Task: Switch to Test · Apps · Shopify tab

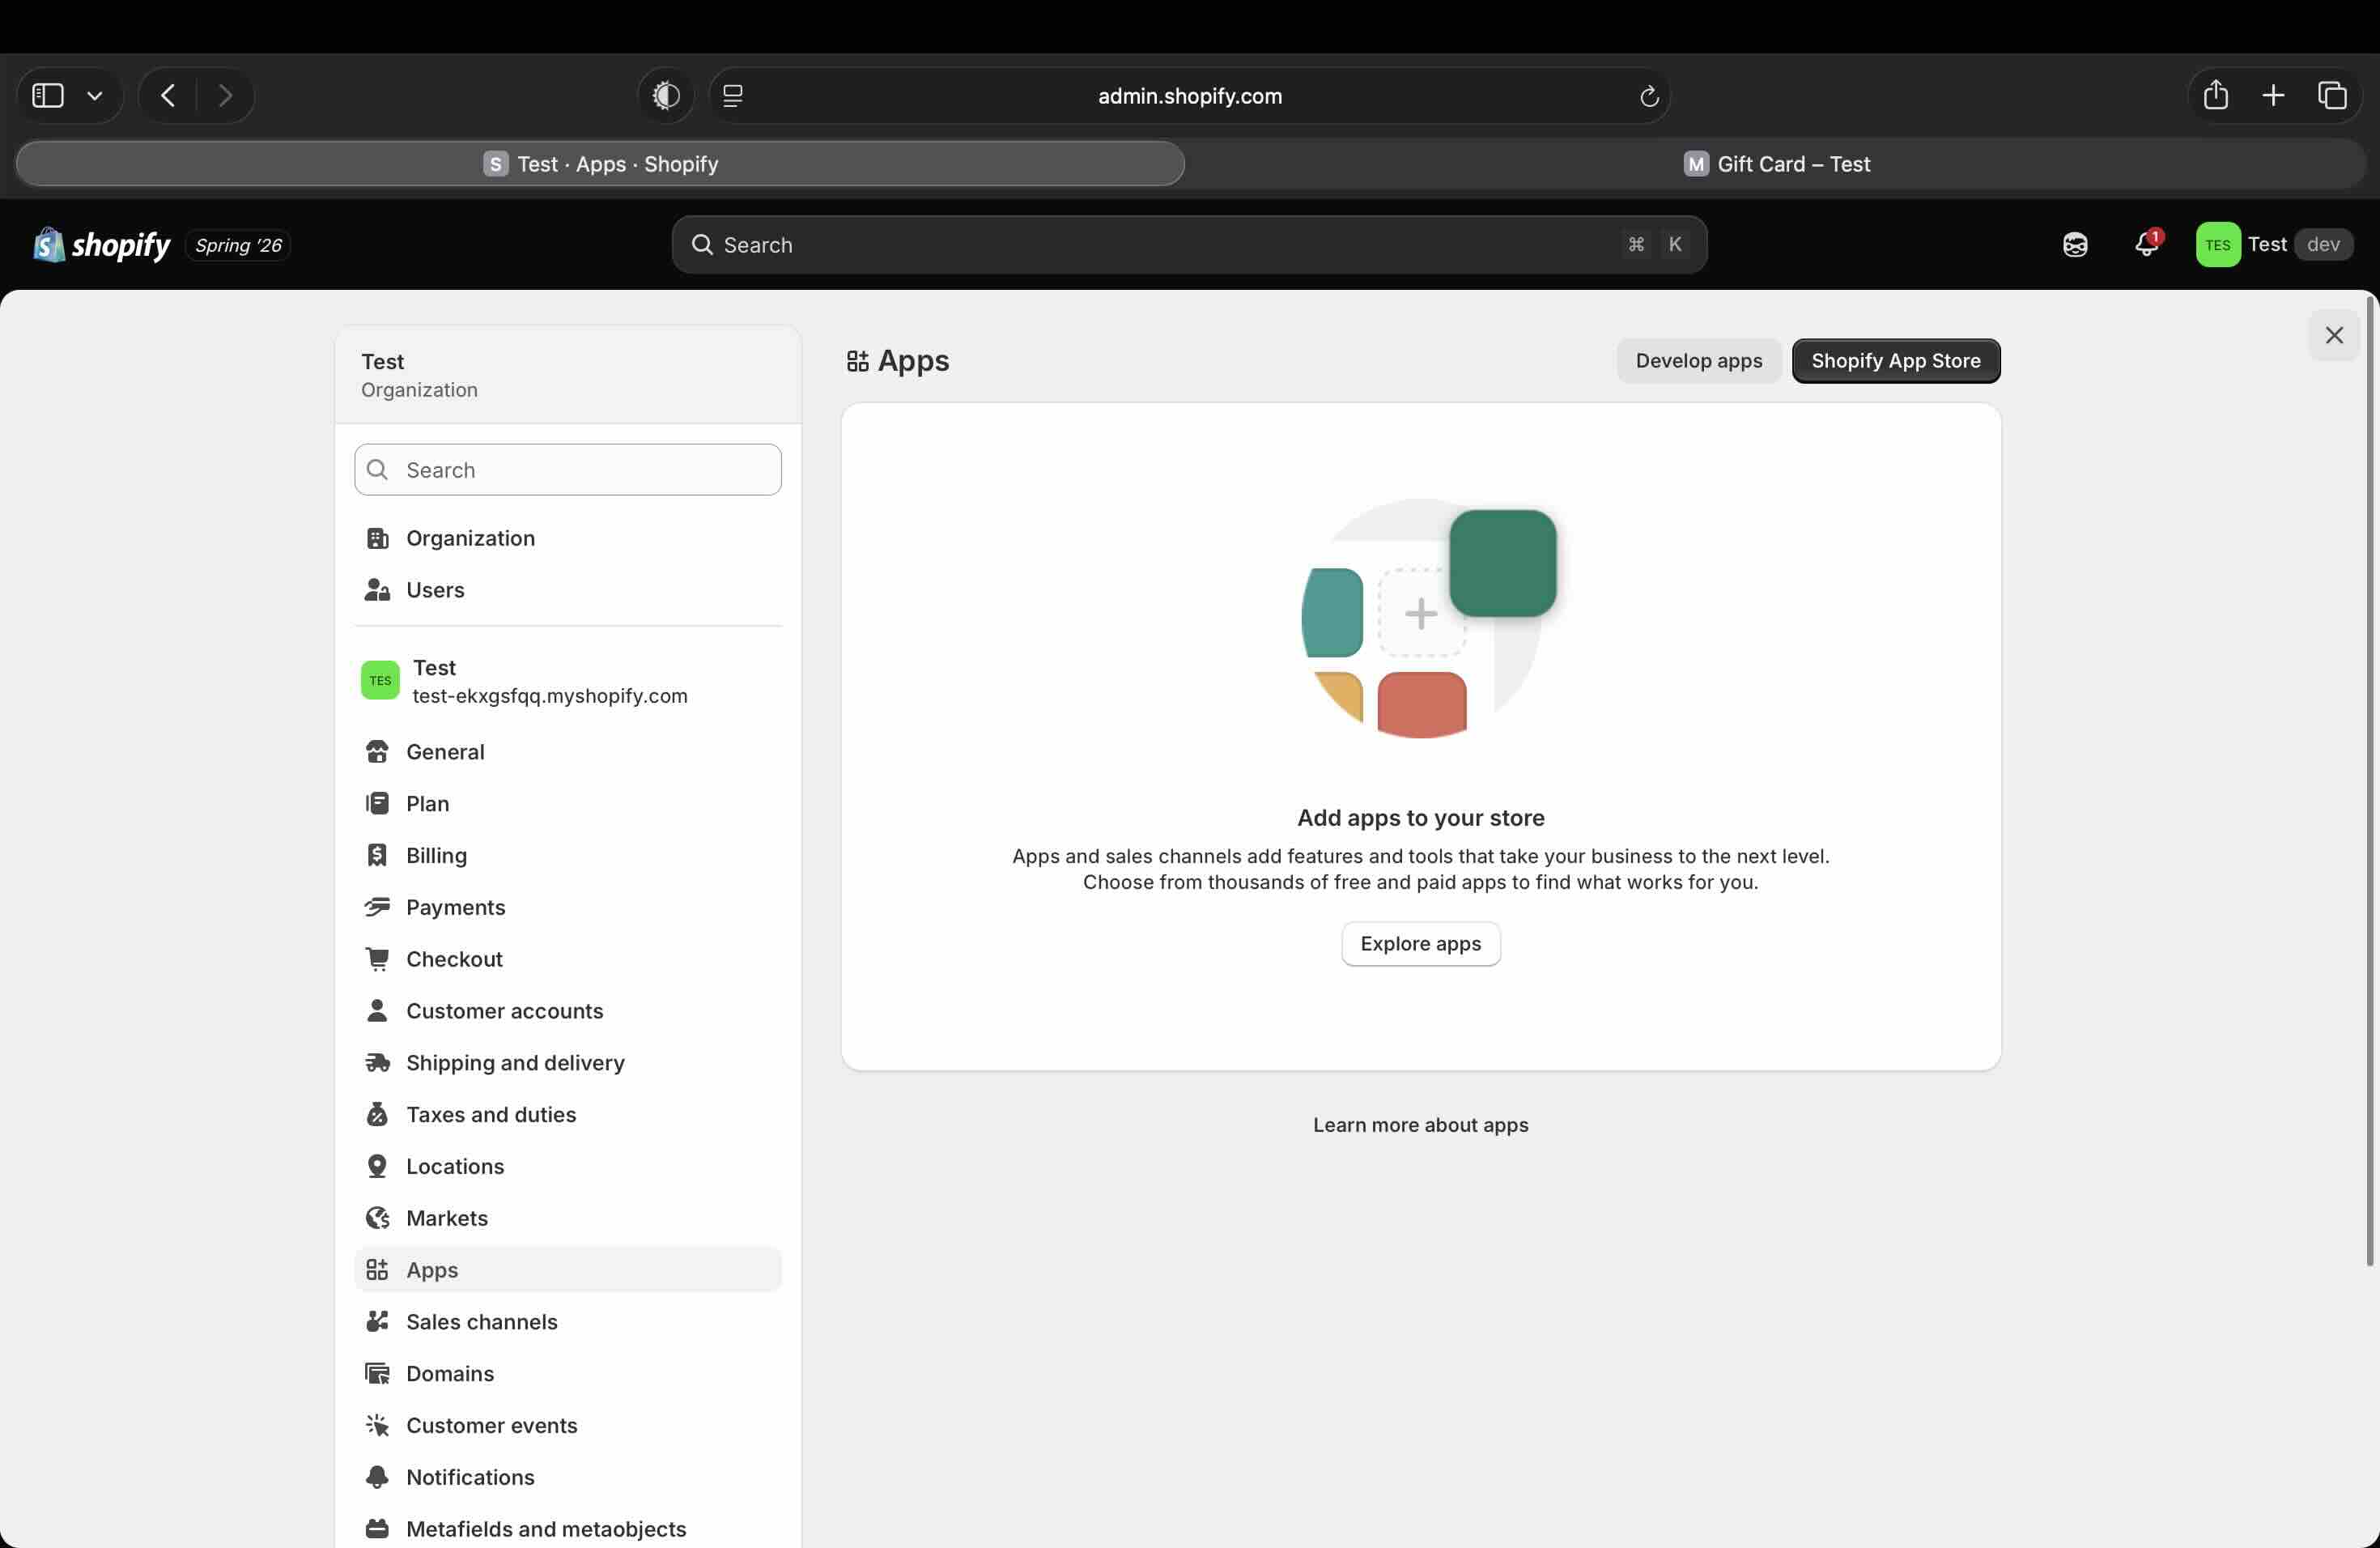Action: tap(601, 164)
